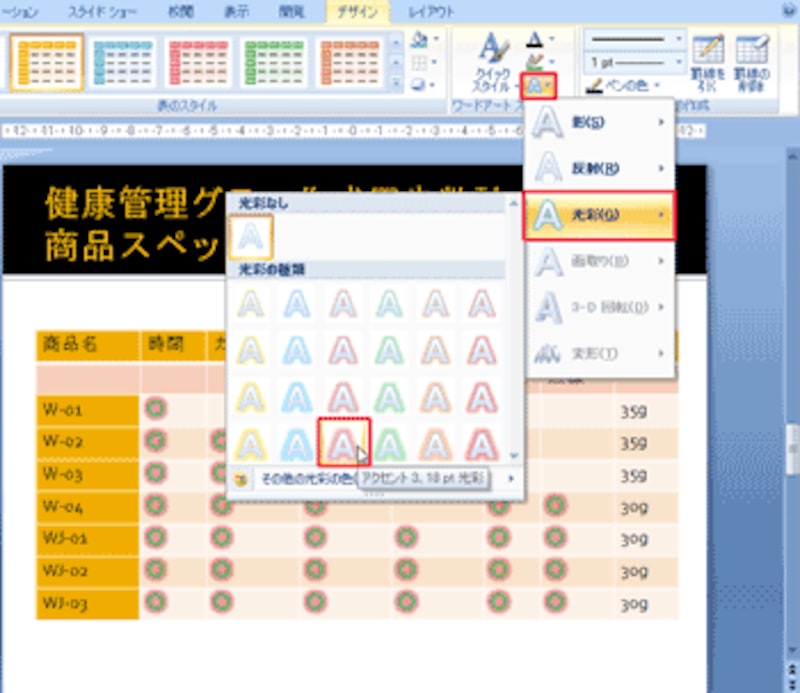Image resolution: width=800 pixels, height=693 pixels.
Task: Switch to the レイアウト ribbon tab
Action: 431,12
